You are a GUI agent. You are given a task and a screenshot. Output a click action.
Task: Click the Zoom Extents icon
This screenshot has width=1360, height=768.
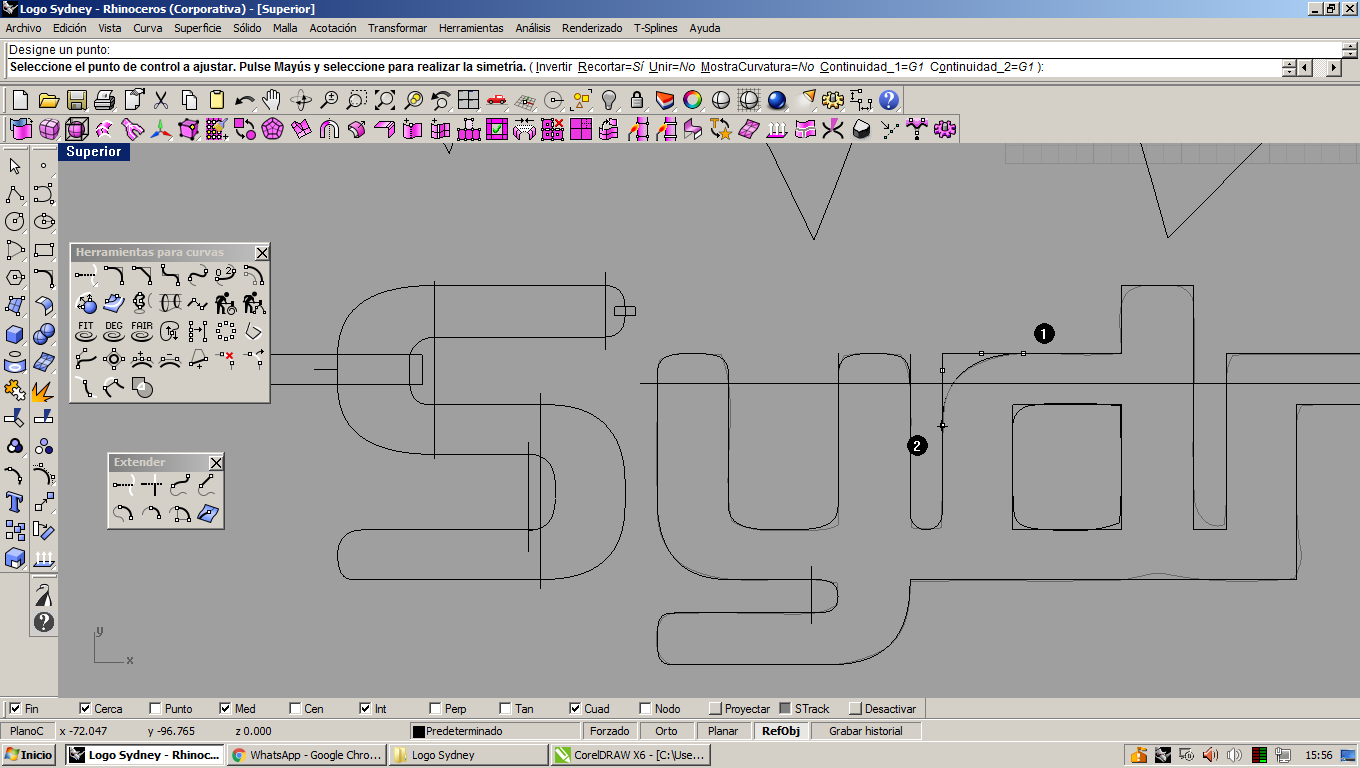click(x=384, y=100)
